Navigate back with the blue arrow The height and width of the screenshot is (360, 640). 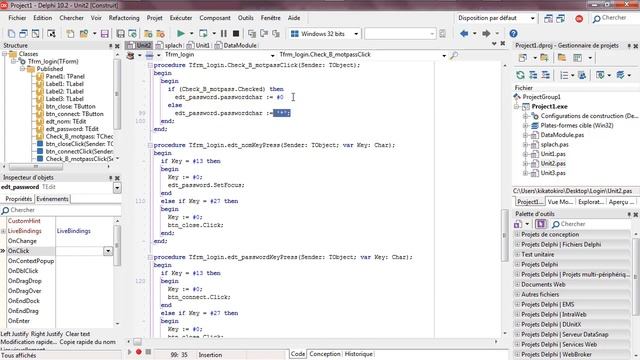tap(464, 33)
